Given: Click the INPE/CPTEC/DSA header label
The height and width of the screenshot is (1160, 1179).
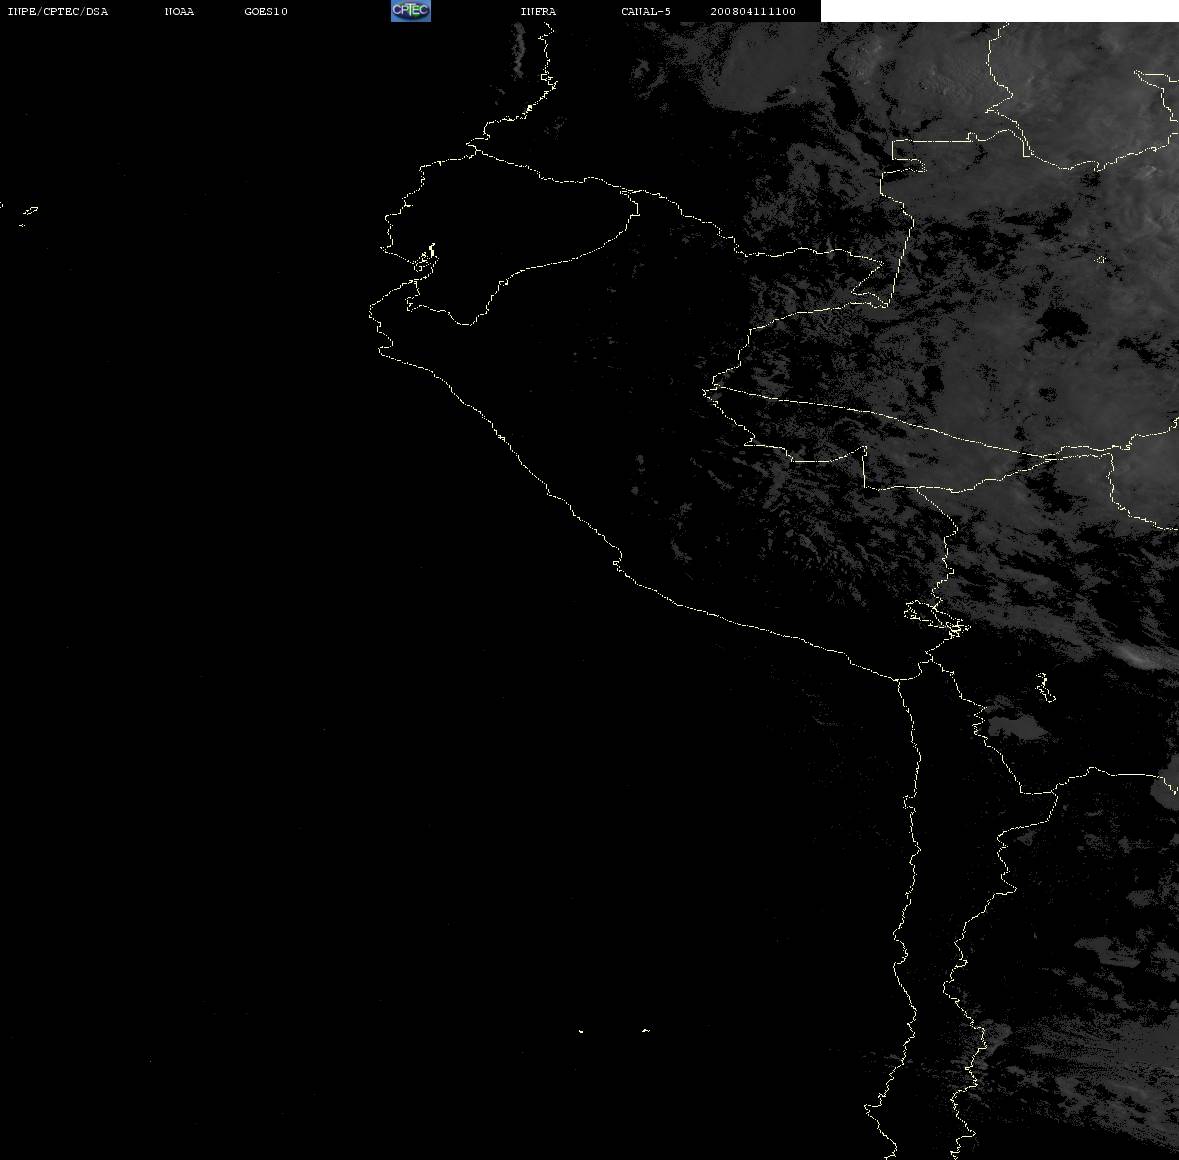Looking at the screenshot, I should tap(58, 11).
